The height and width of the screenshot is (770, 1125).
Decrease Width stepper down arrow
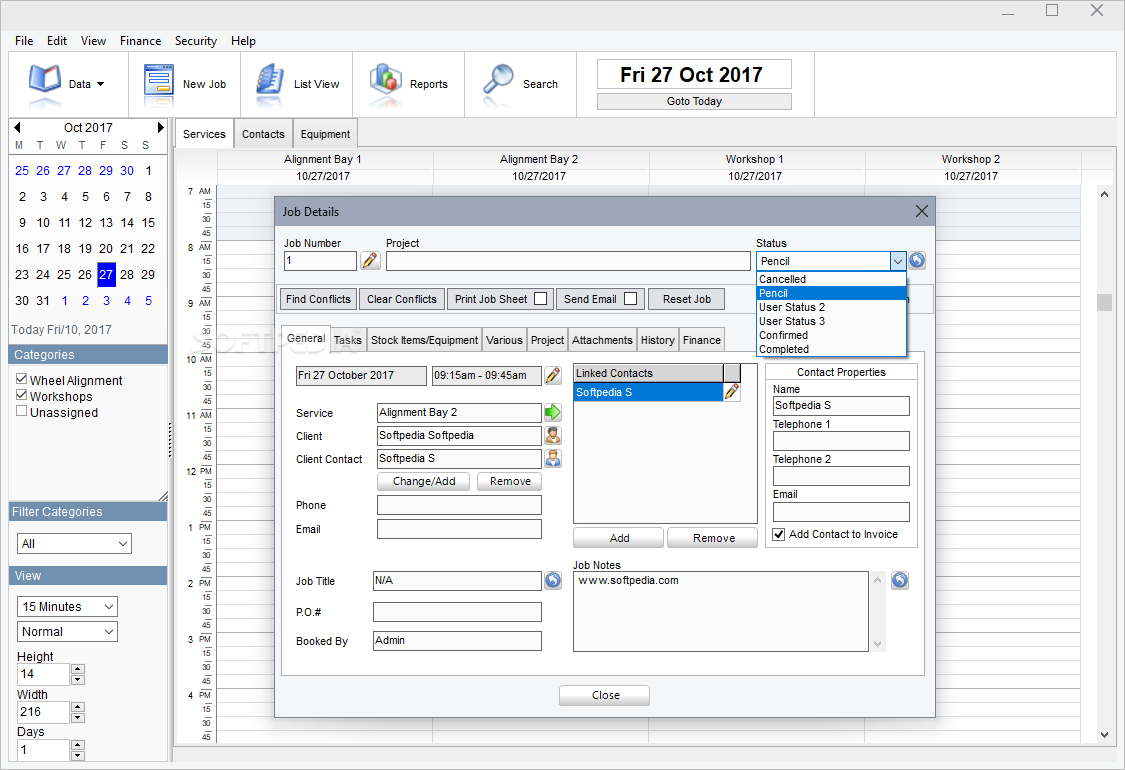pos(78,717)
